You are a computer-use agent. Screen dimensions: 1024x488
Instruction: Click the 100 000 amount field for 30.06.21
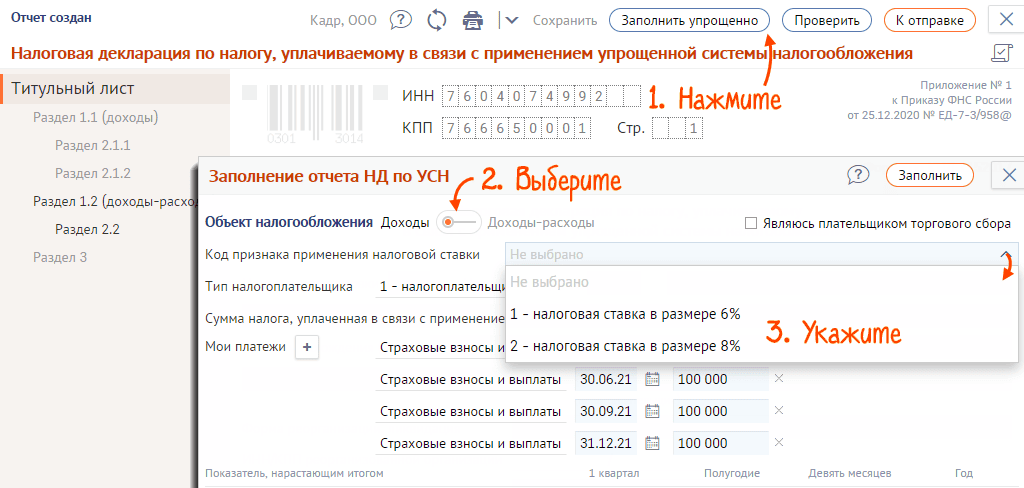pos(720,379)
